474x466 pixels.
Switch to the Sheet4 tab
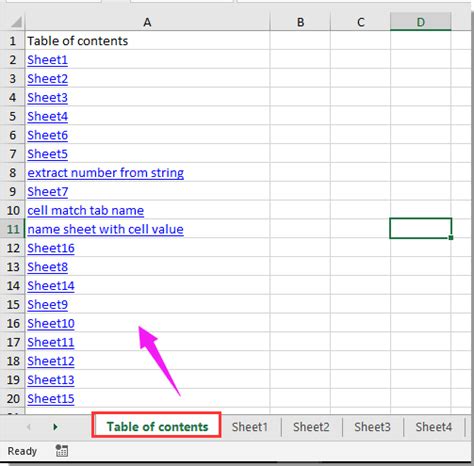(434, 427)
